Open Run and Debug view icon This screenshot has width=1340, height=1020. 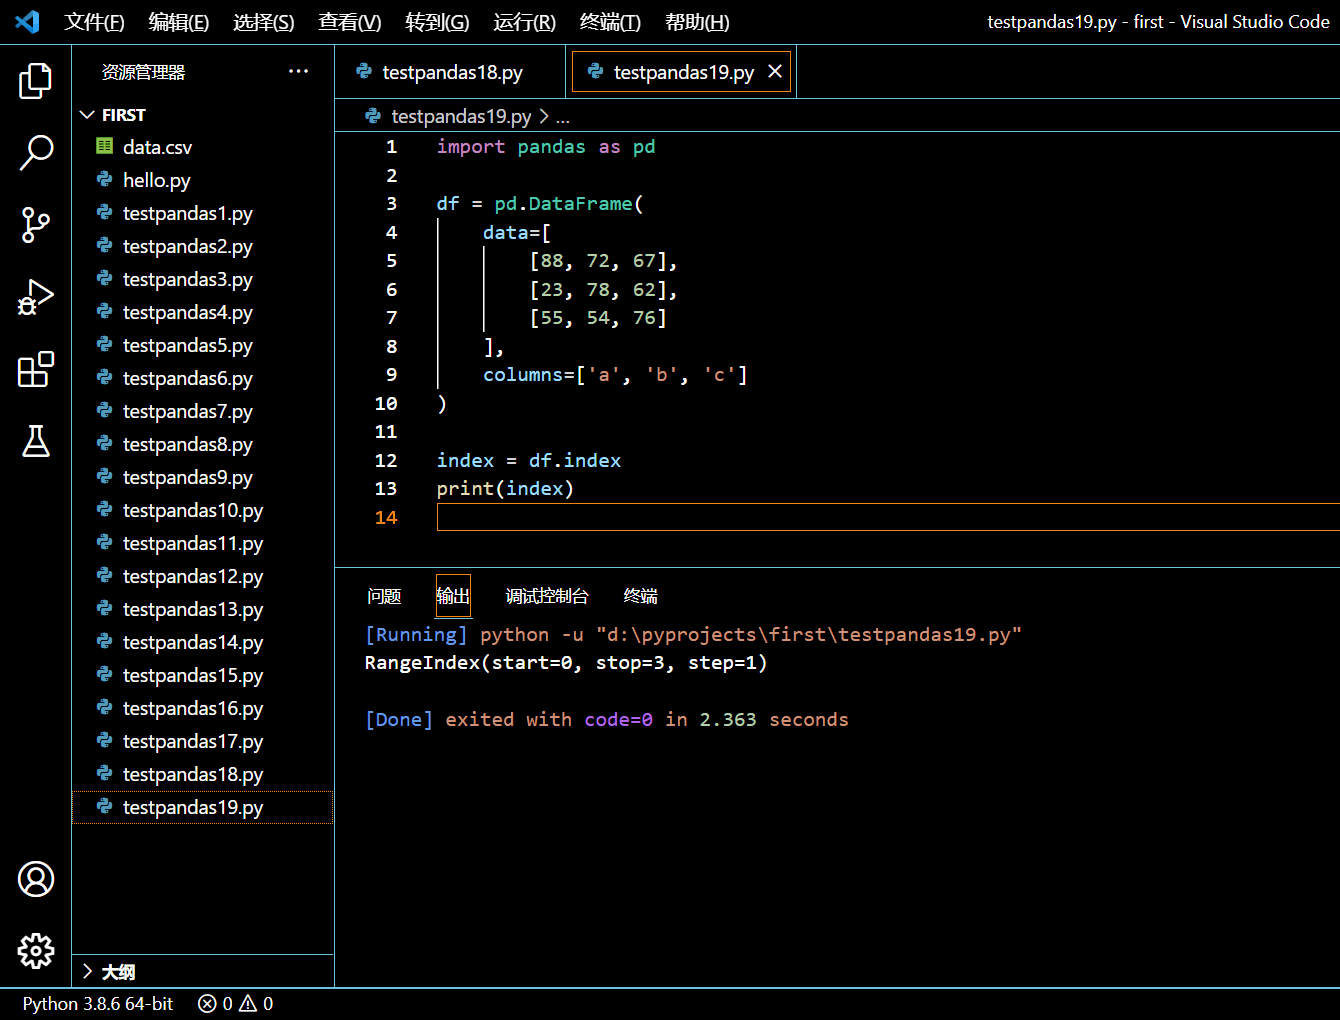click(x=36, y=297)
